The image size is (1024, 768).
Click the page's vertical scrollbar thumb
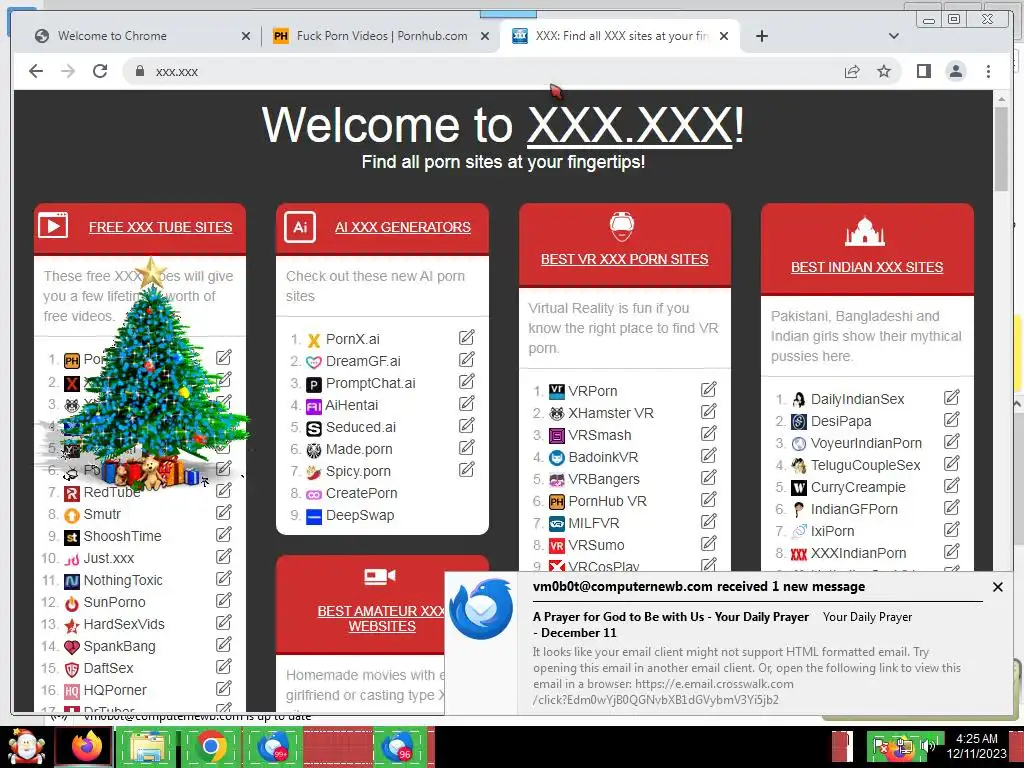pos(1001,149)
